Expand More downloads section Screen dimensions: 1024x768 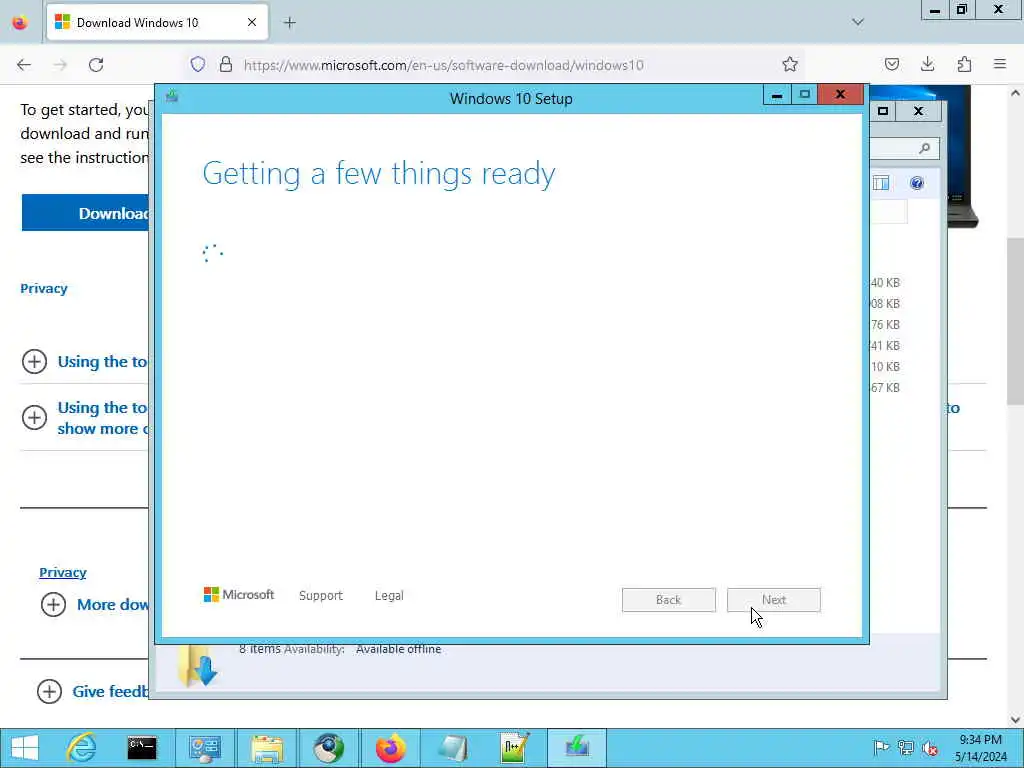[x=53, y=604]
